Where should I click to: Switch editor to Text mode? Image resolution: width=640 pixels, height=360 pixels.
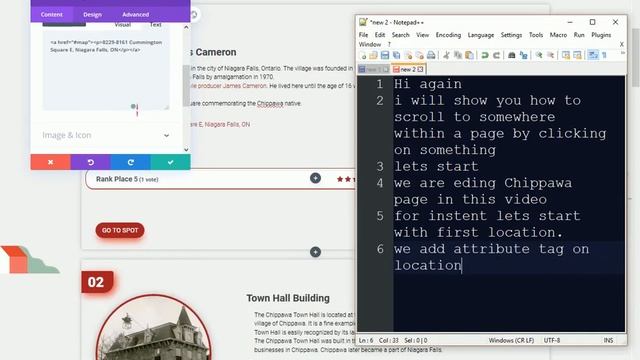(x=156, y=25)
